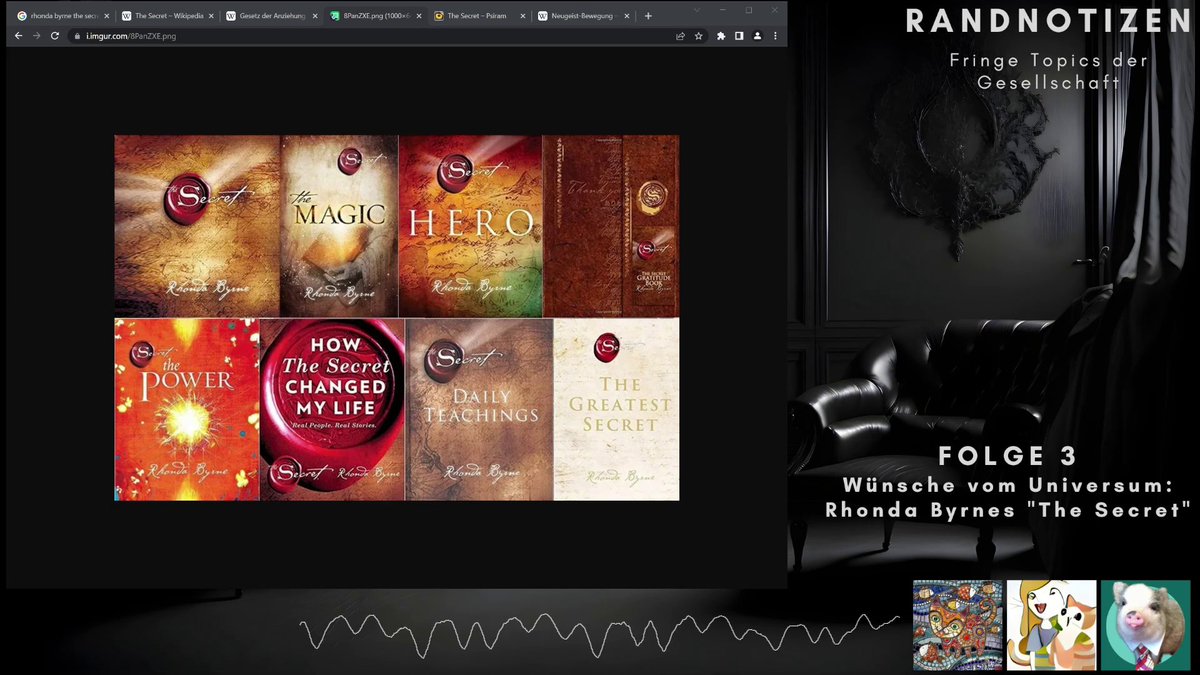Image resolution: width=1200 pixels, height=675 pixels.
Task: Close The Secret – Wikipedia tab
Action: point(210,16)
